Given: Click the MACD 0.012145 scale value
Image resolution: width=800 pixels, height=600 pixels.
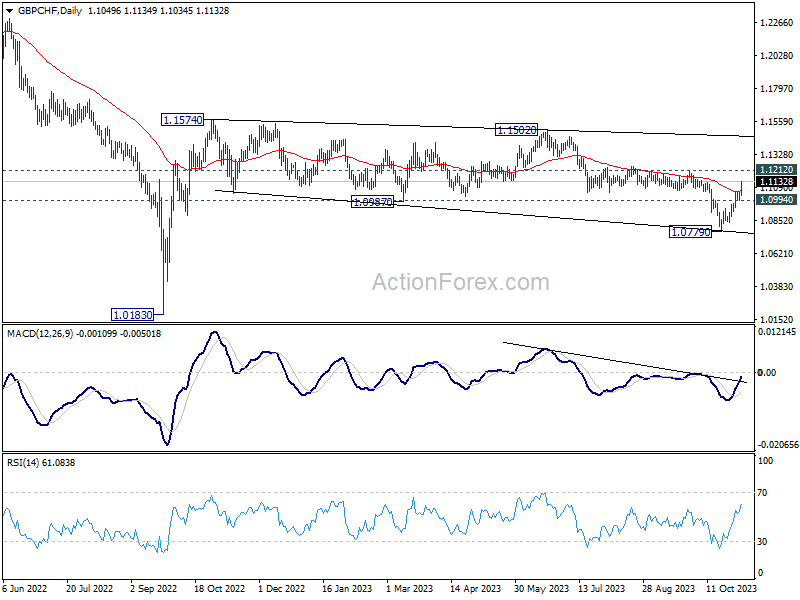Looking at the screenshot, I should [777, 332].
